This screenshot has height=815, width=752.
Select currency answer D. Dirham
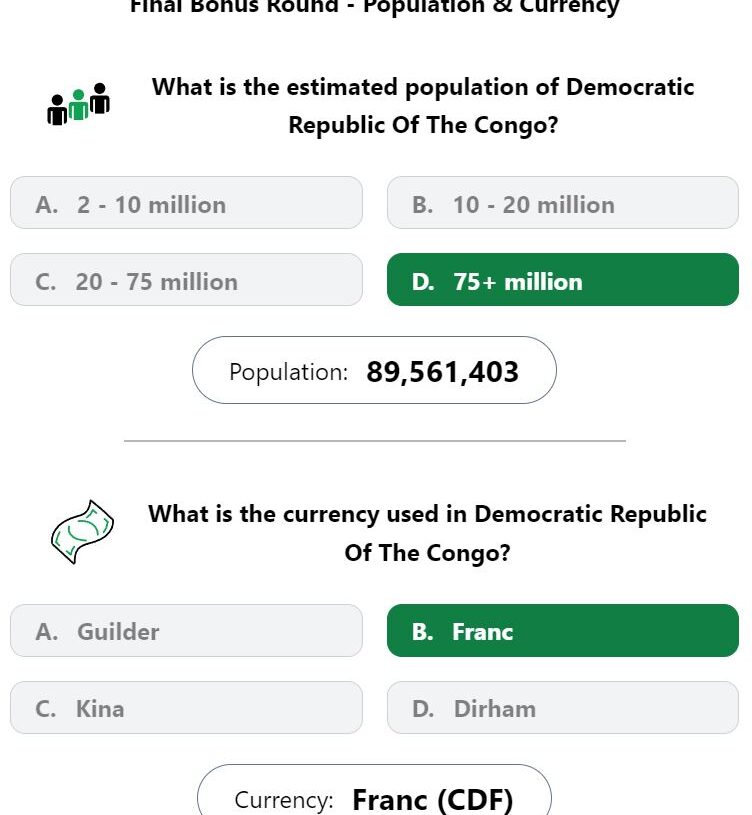563,707
